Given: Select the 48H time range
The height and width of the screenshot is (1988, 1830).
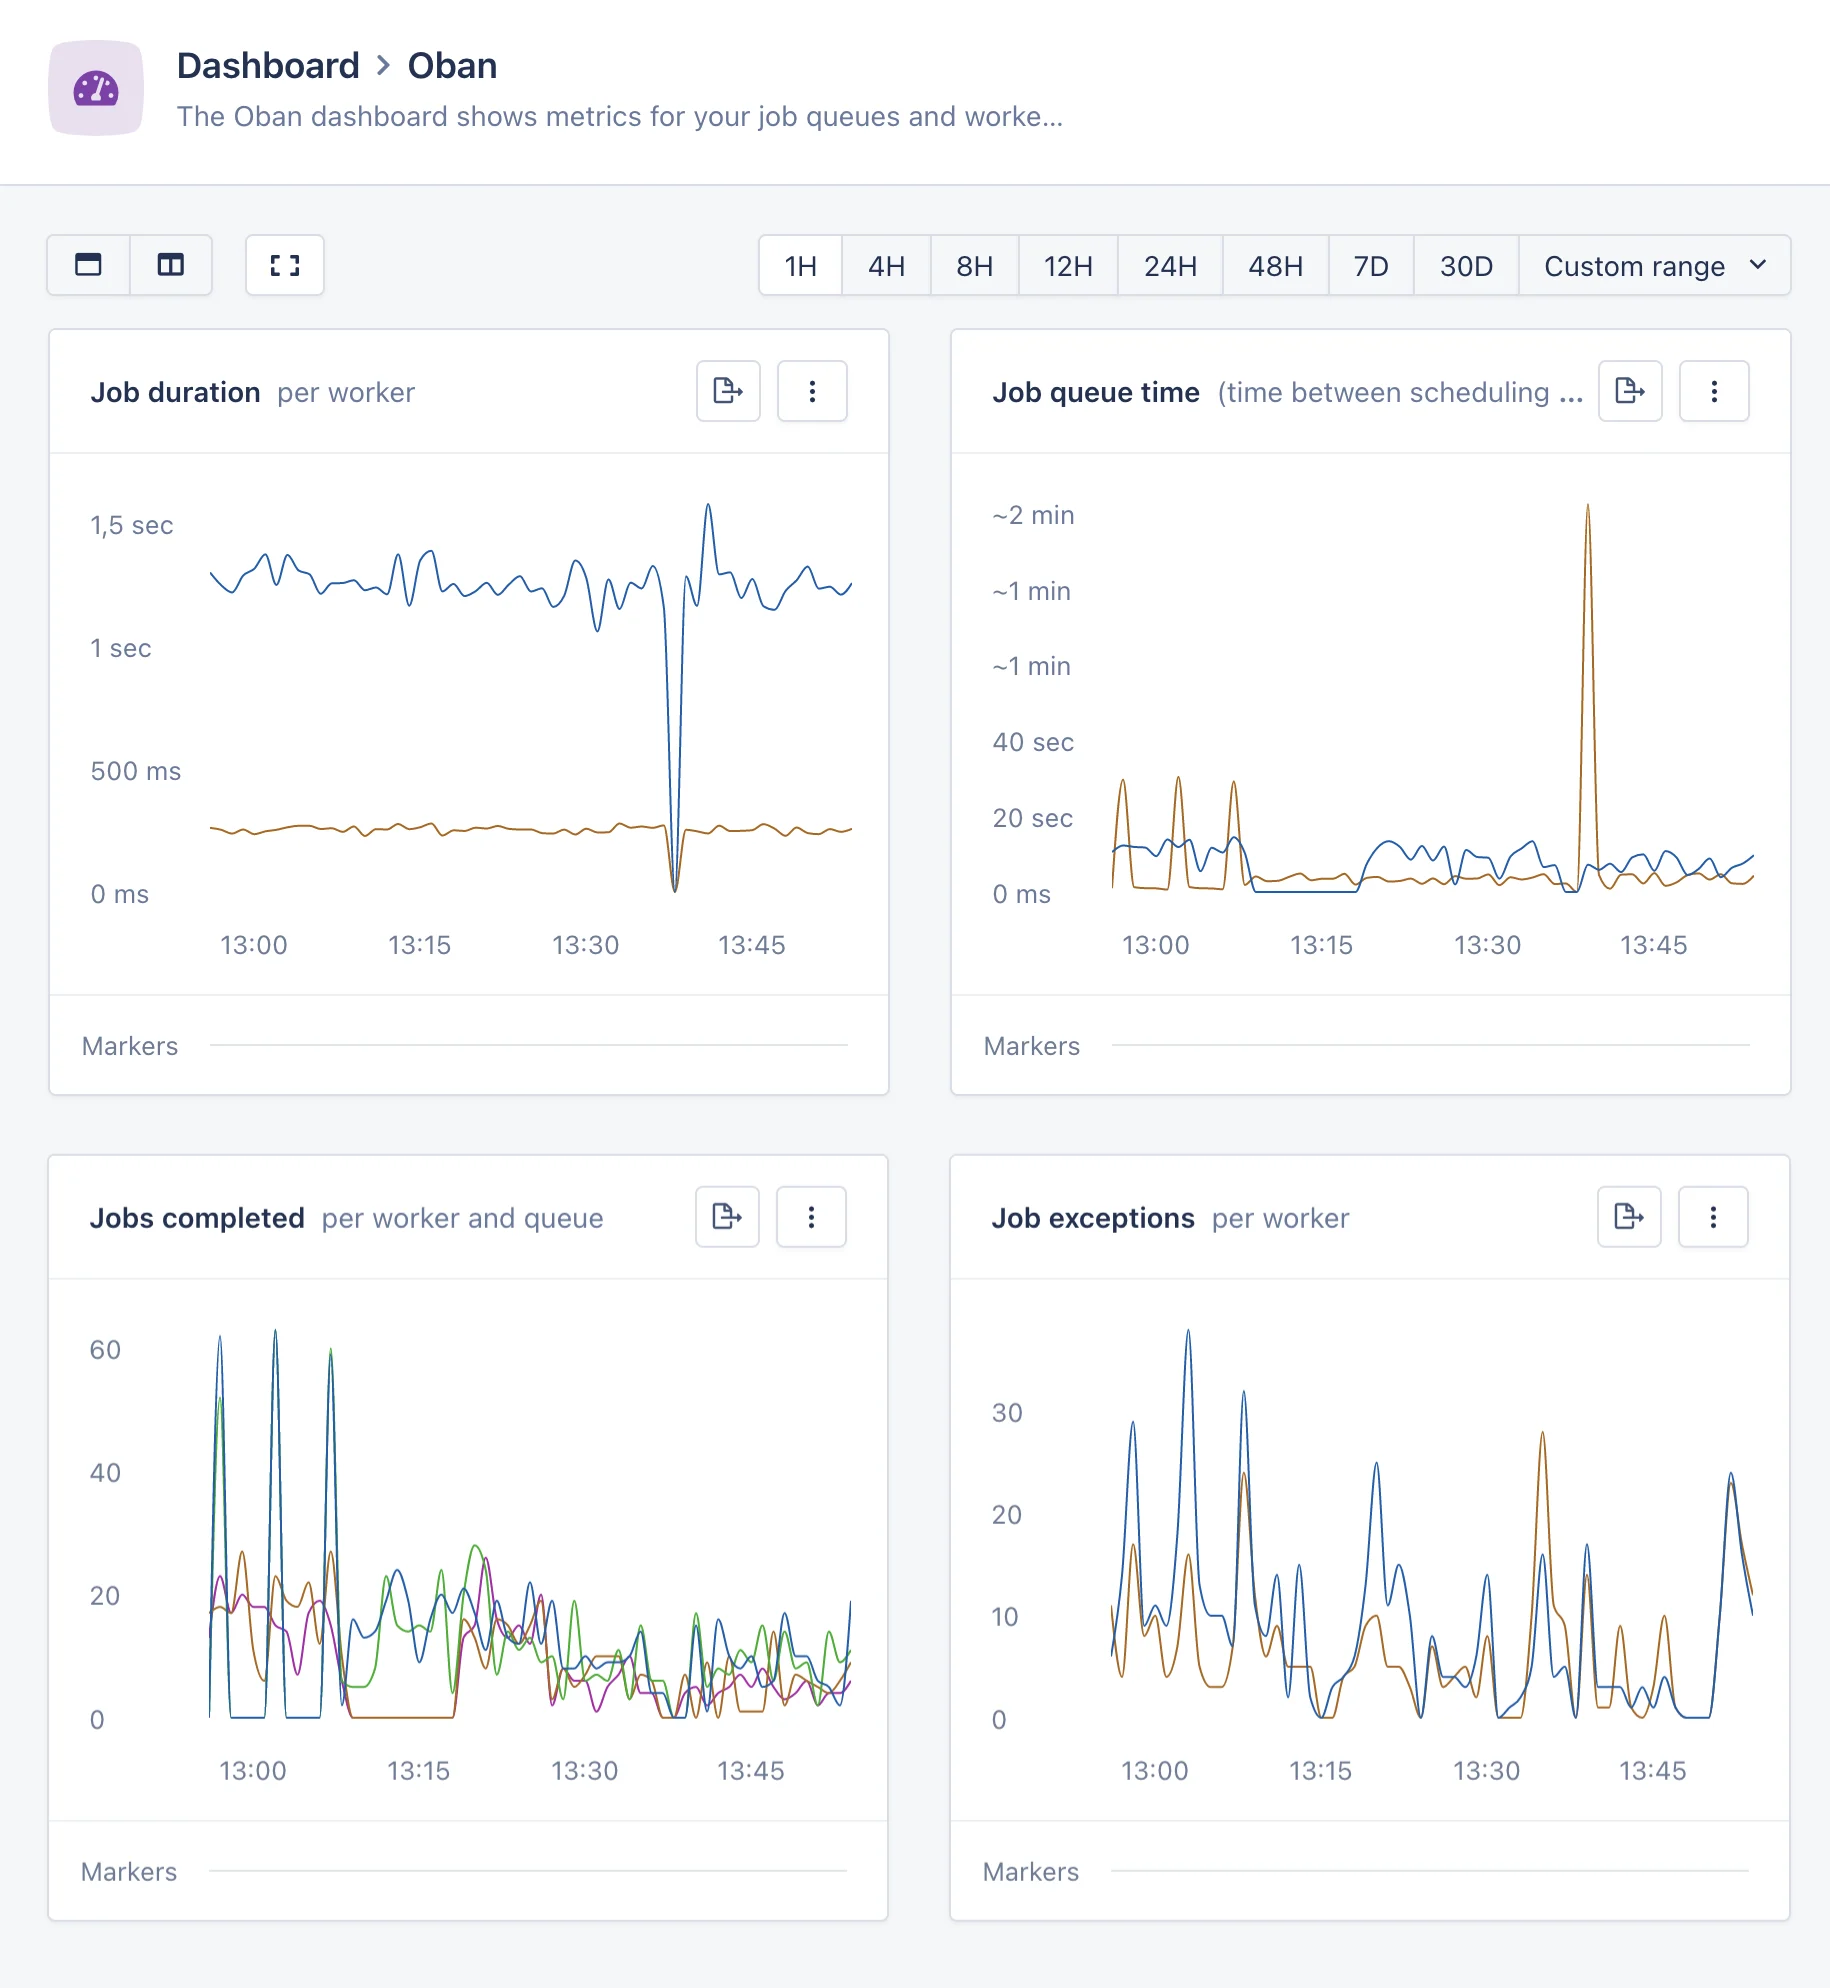Looking at the screenshot, I should (x=1276, y=266).
